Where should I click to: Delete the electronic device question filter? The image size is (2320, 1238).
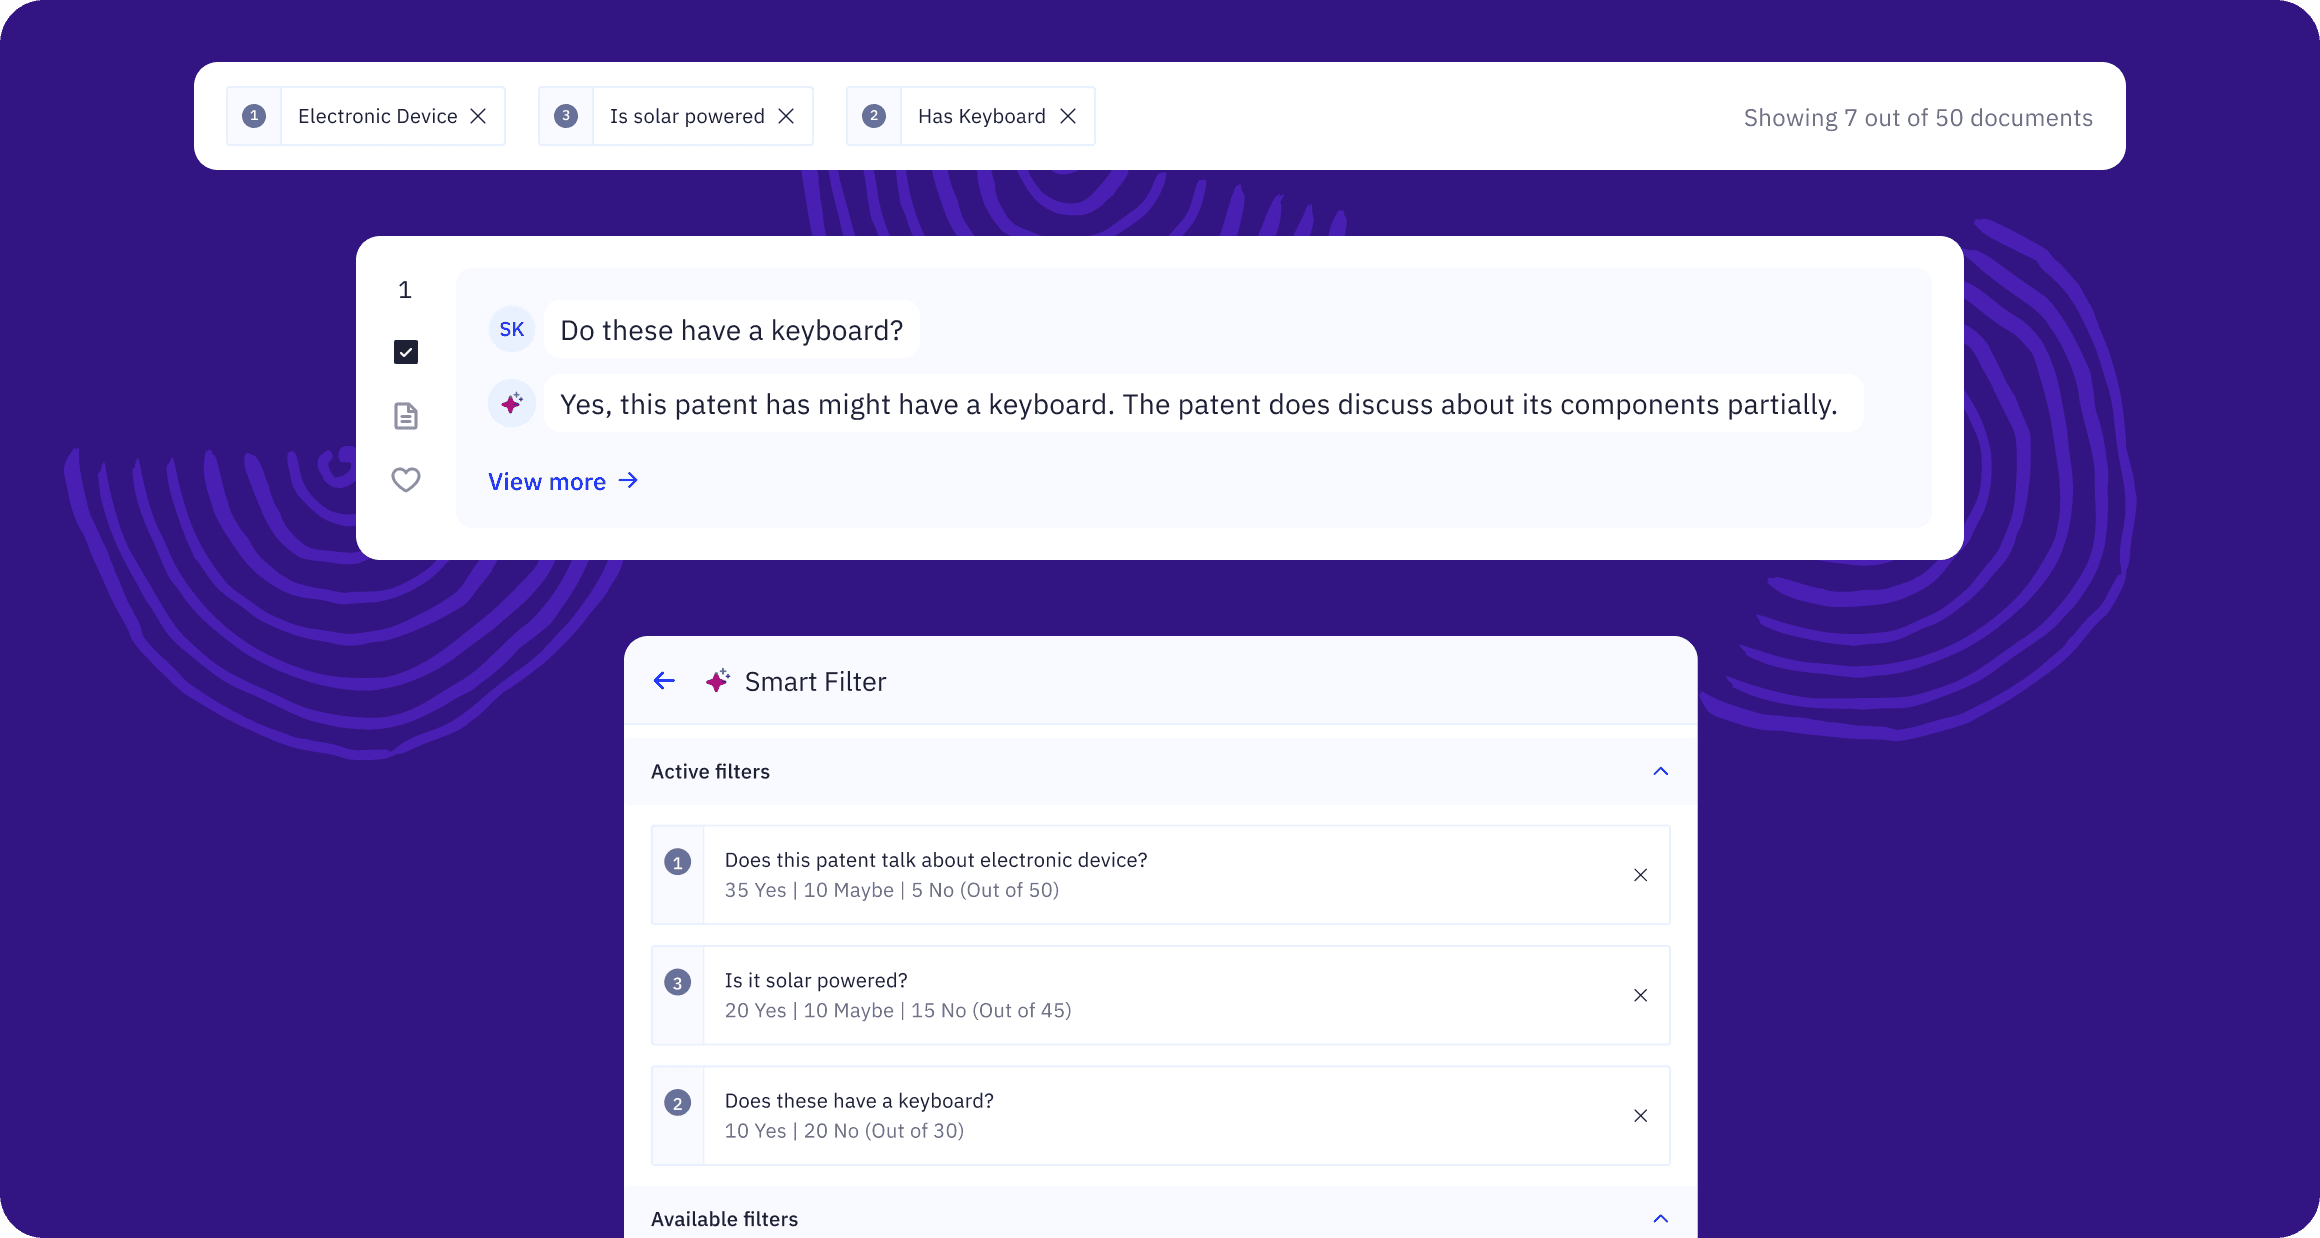coord(1640,875)
